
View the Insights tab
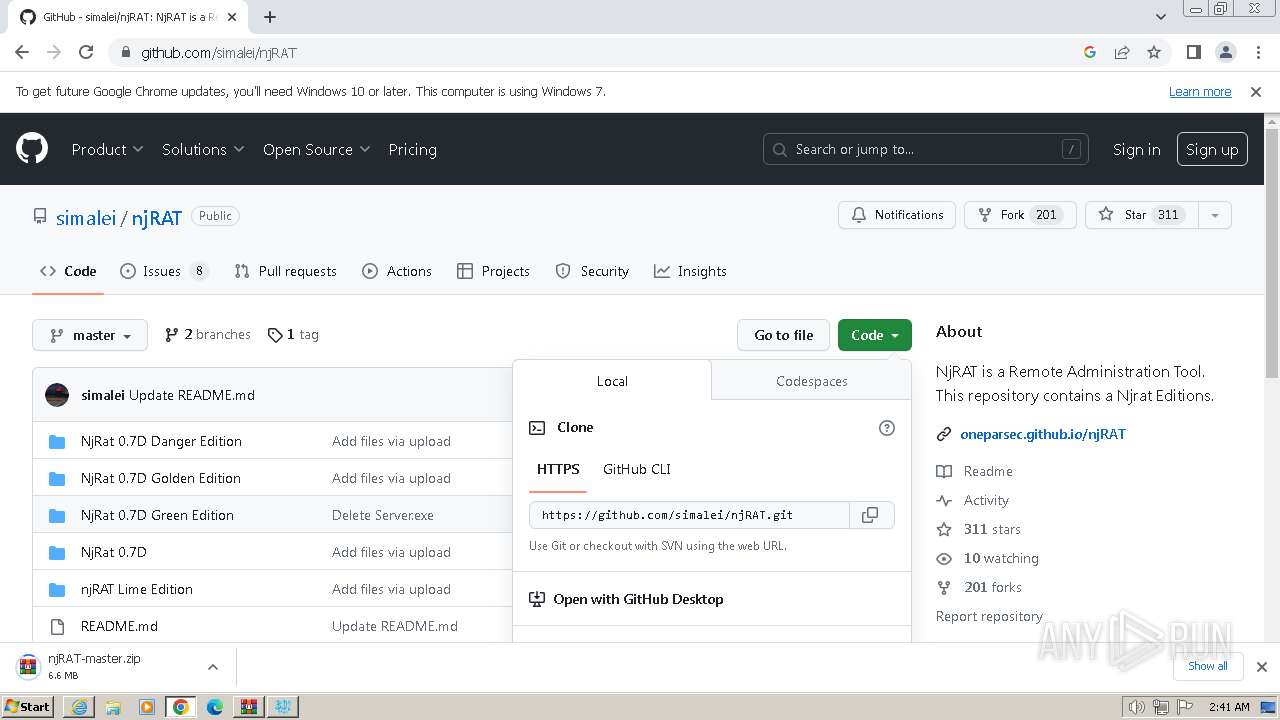tap(690, 271)
